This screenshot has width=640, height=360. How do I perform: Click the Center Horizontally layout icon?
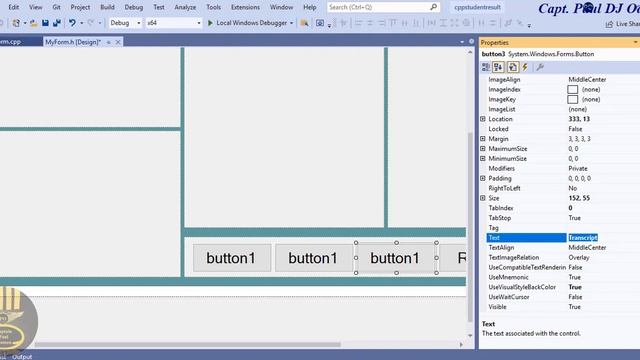481,23
